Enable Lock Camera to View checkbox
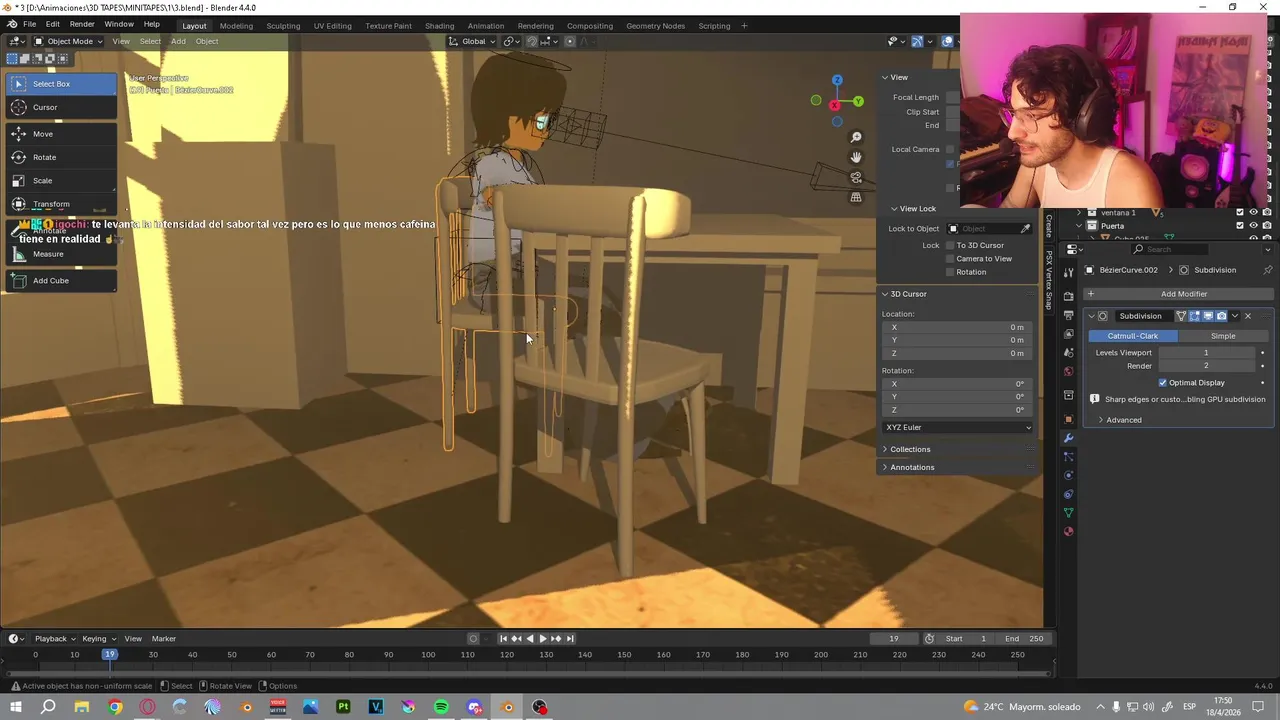 click(x=950, y=259)
